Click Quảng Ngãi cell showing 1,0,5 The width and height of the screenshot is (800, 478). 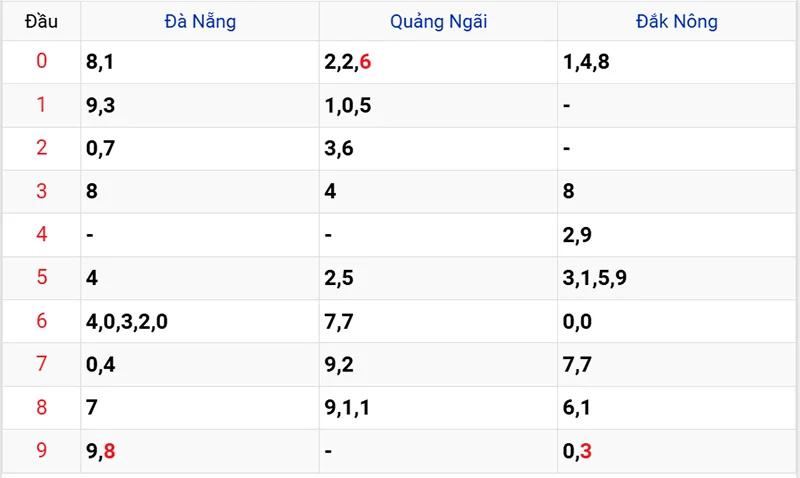(x=348, y=105)
